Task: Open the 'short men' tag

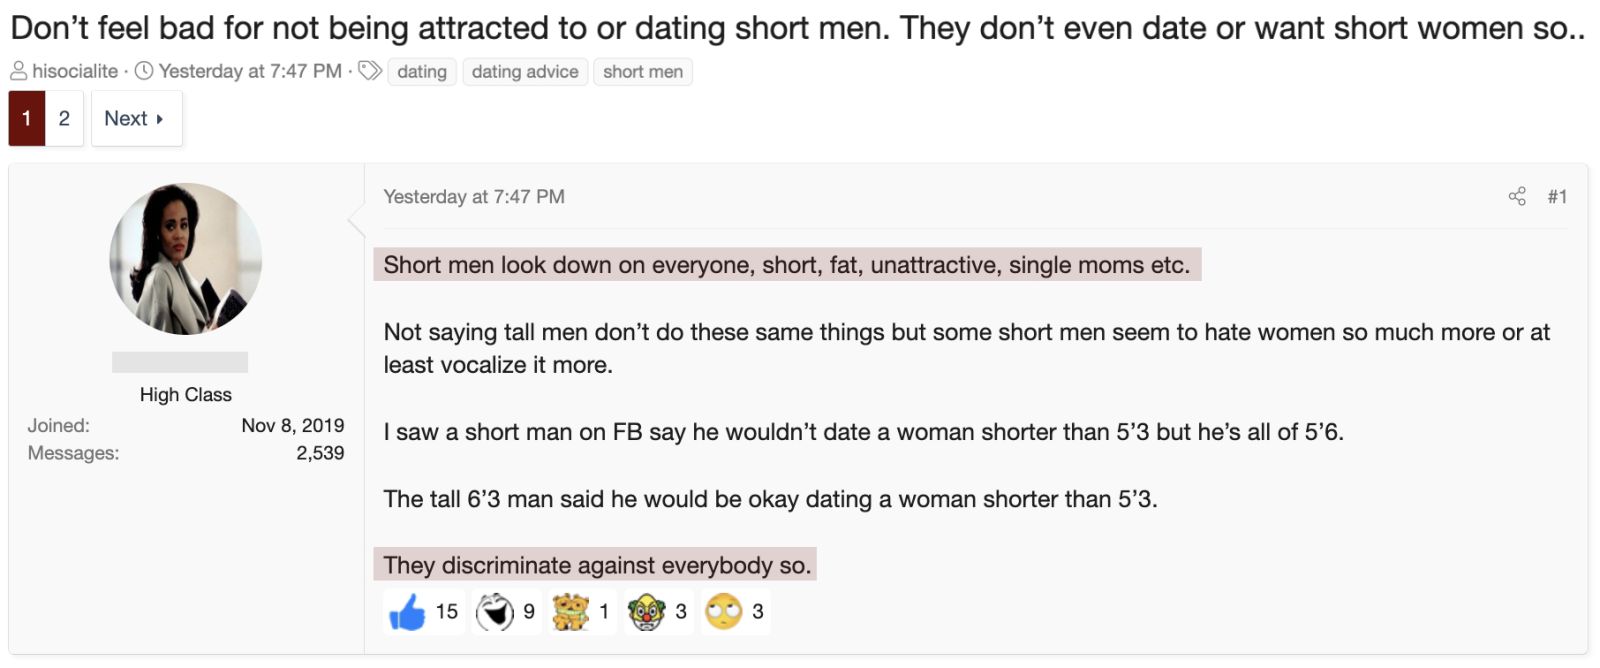Action: tap(643, 72)
